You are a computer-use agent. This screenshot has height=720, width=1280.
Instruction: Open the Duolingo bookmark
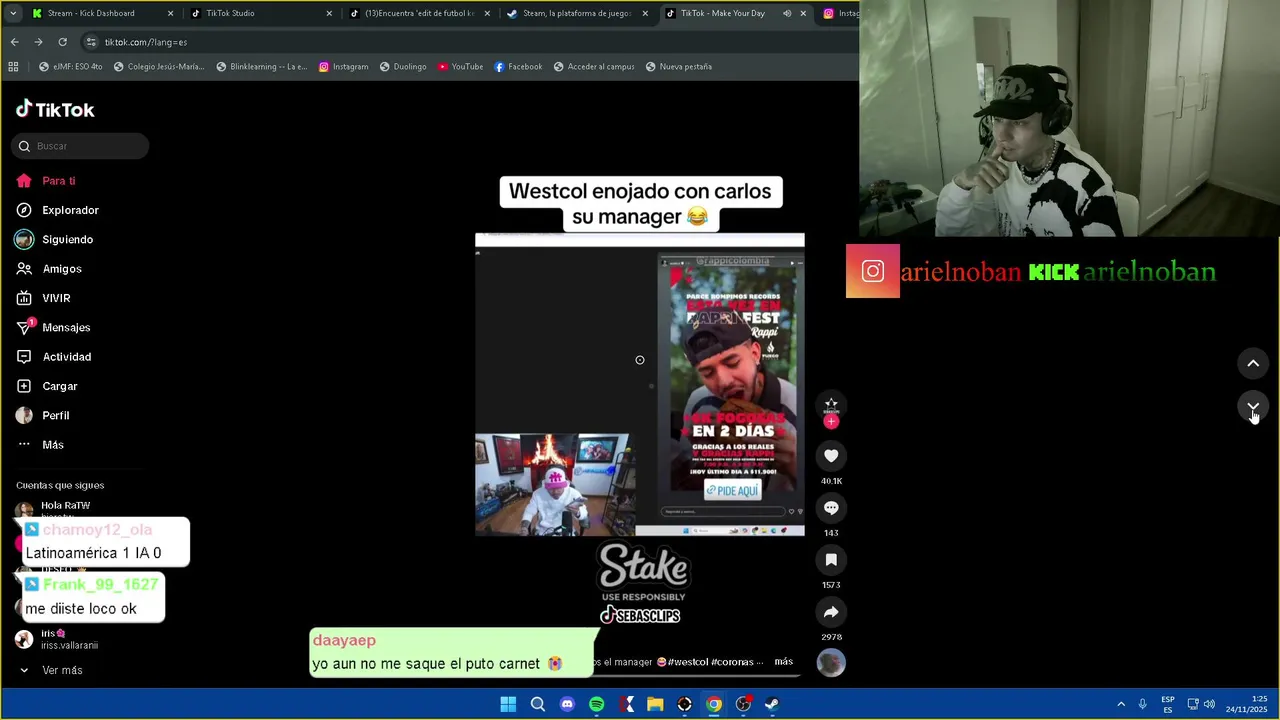(403, 66)
